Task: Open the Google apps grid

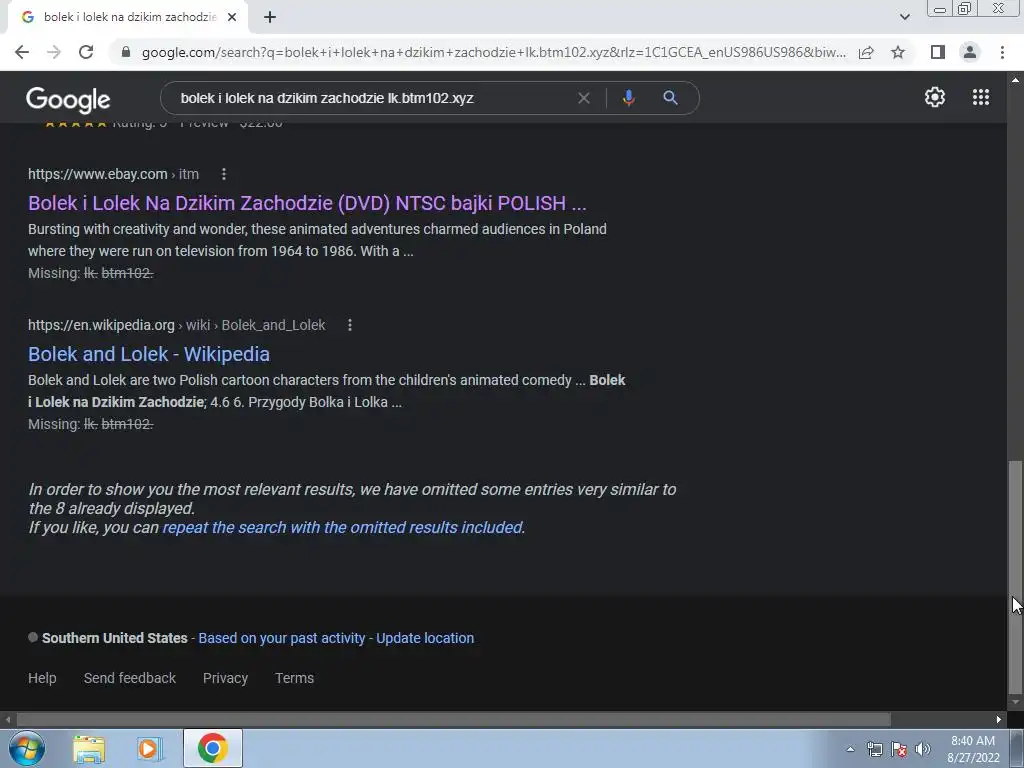Action: [x=981, y=97]
